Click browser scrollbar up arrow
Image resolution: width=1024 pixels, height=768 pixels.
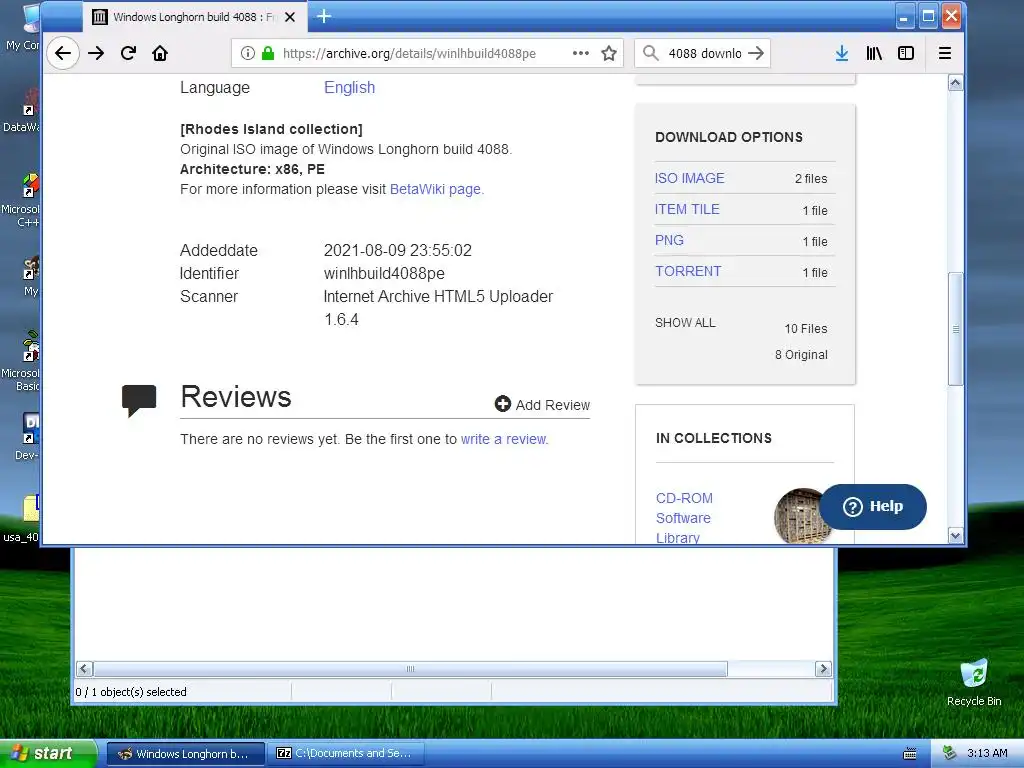(955, 83)
